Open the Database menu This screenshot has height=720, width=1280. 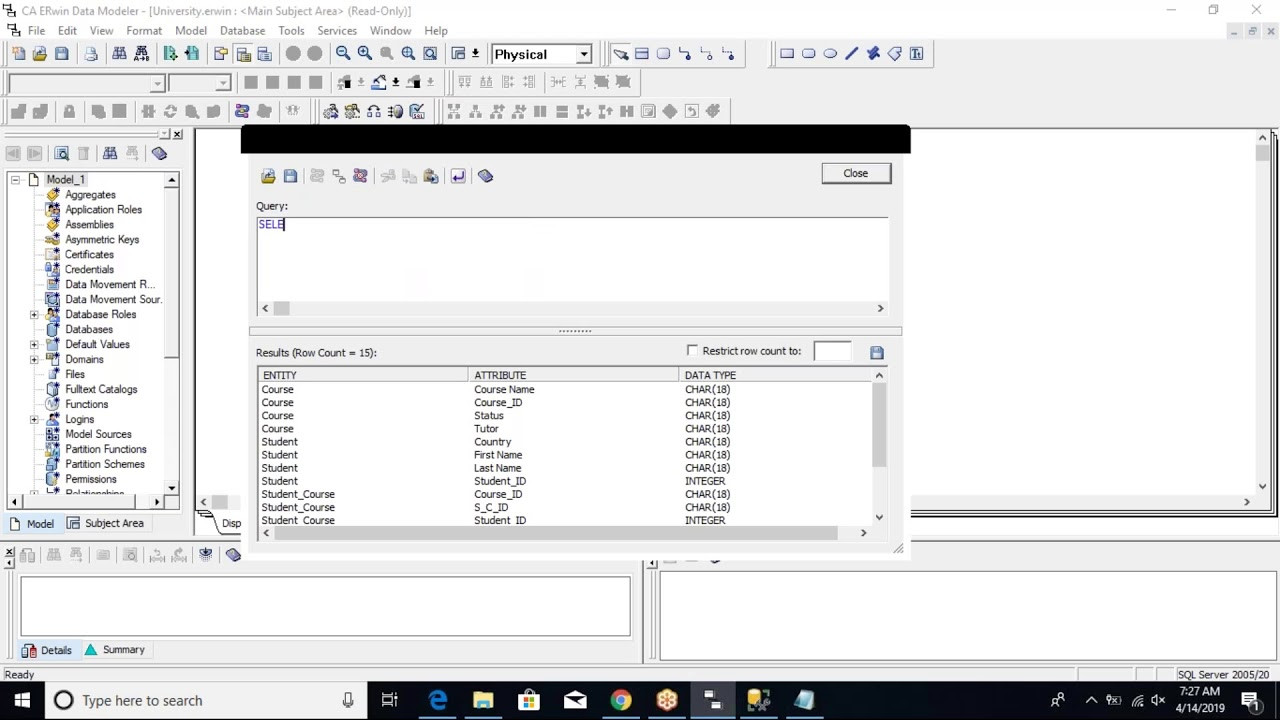click(x=242, y=31)
